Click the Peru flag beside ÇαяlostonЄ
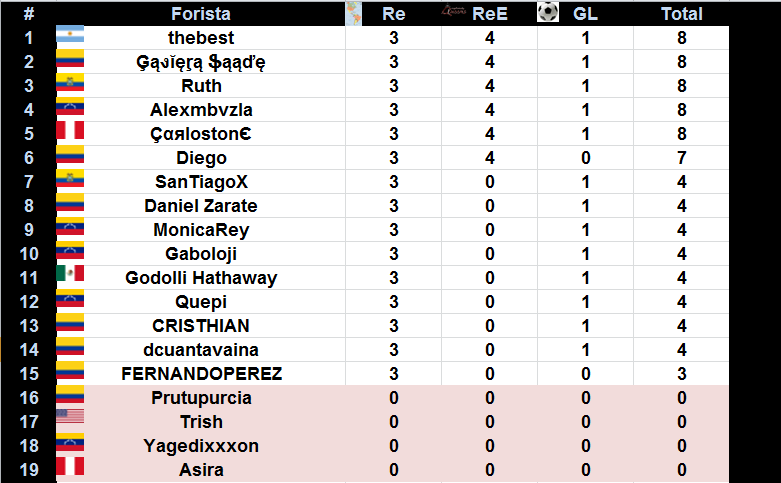Viewport: 781px width, 483px height. click(x=70, y=130)
